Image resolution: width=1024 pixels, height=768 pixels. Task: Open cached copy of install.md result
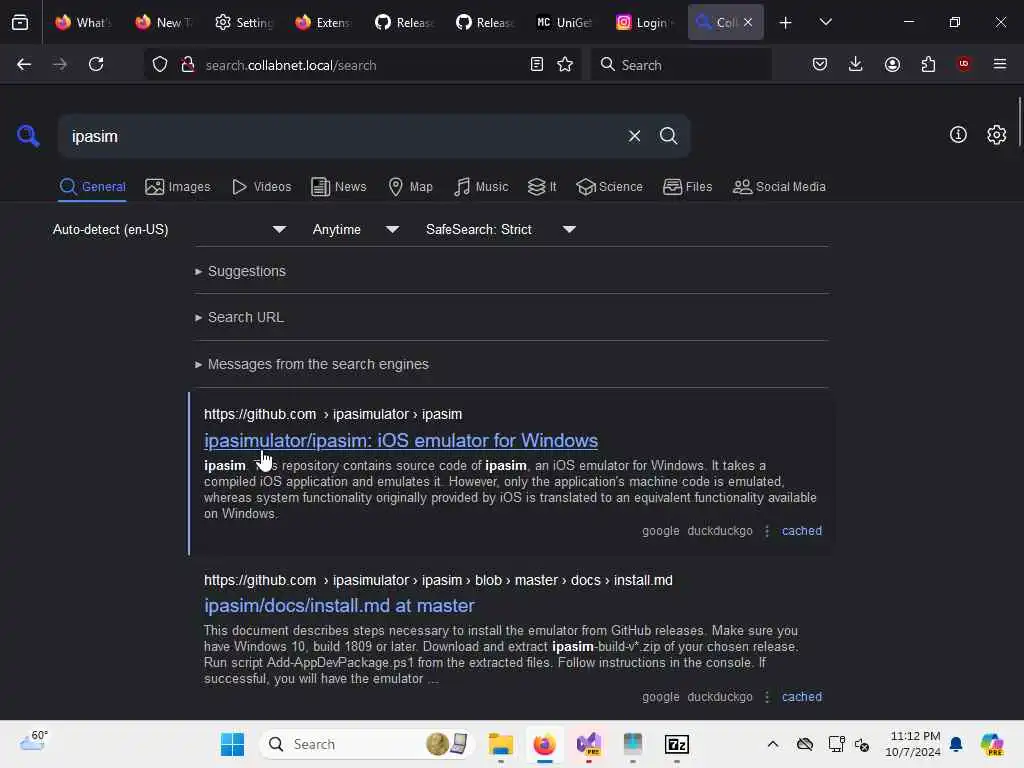(801, 697)
